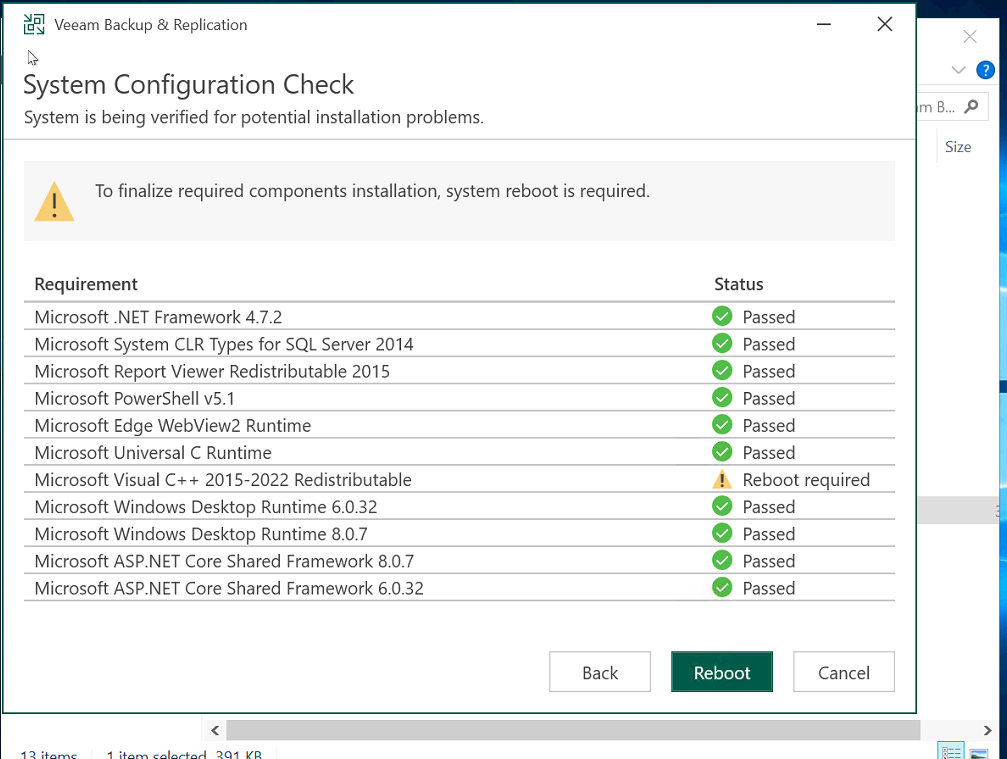
Task: Select row Microsoft Windows Desktop Runtime 8.0.7
Action: tap(459, 533)
